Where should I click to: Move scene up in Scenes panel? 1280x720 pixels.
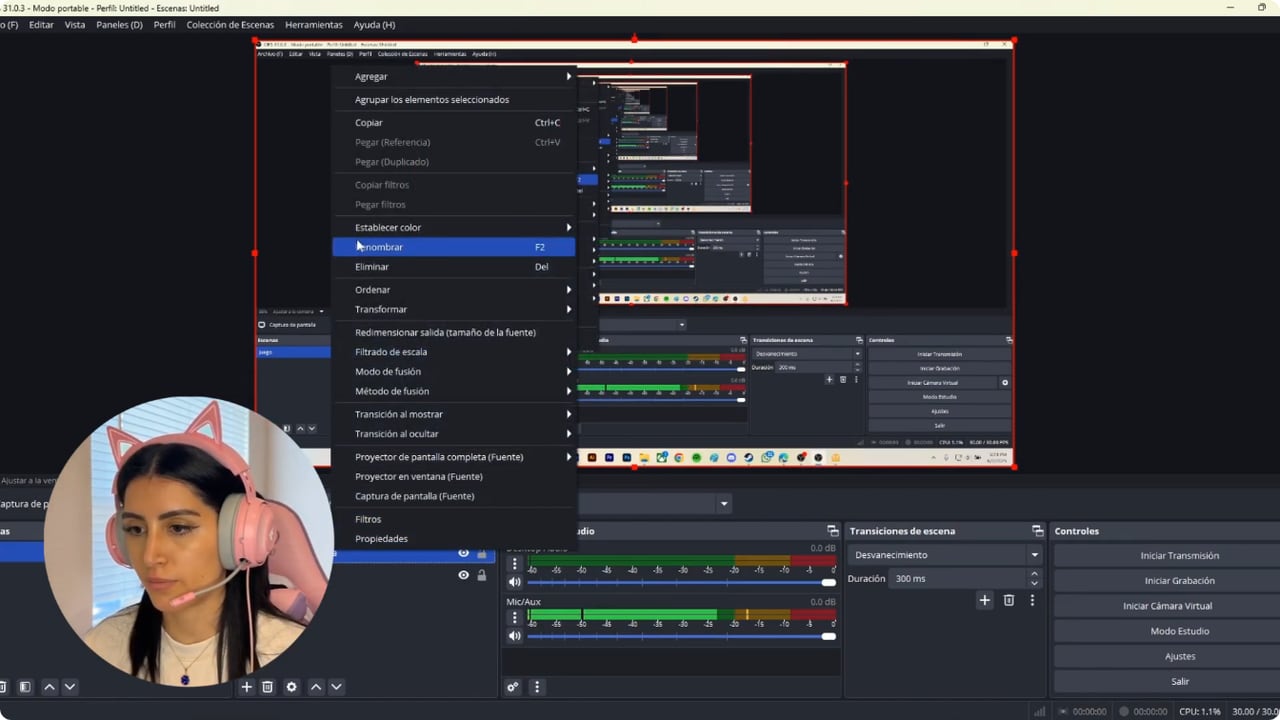[49, 687]
